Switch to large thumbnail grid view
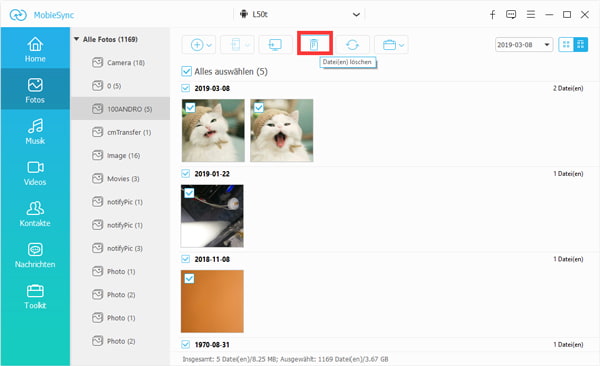Screen dimensions: 600x366 [x=580, y=44]
